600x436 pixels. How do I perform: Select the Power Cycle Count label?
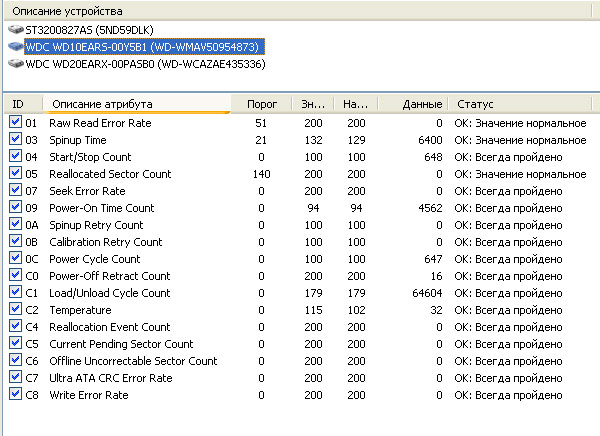tap(95, 259)
